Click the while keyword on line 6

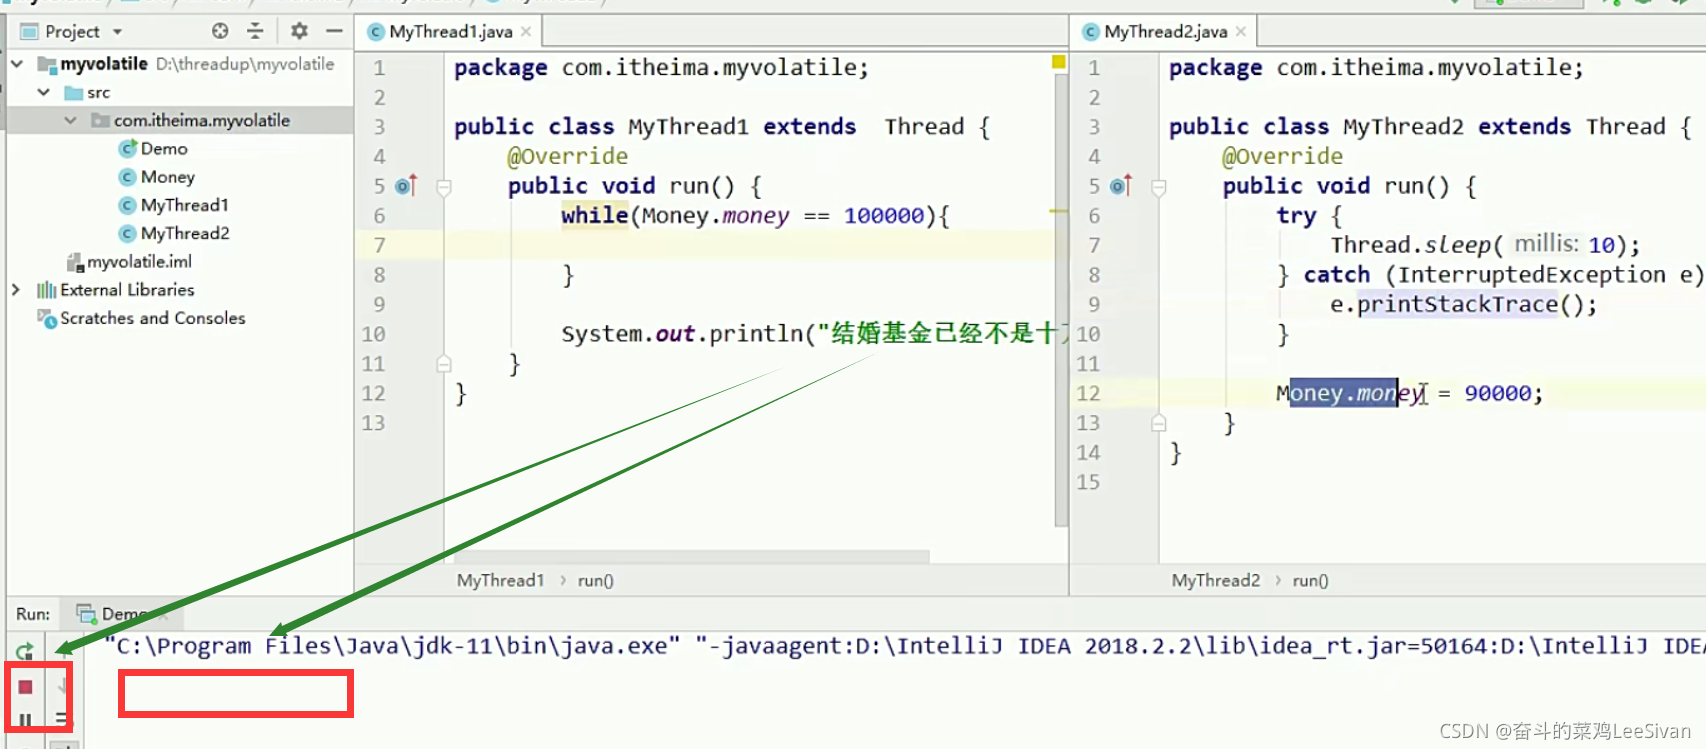click(594, 215)
